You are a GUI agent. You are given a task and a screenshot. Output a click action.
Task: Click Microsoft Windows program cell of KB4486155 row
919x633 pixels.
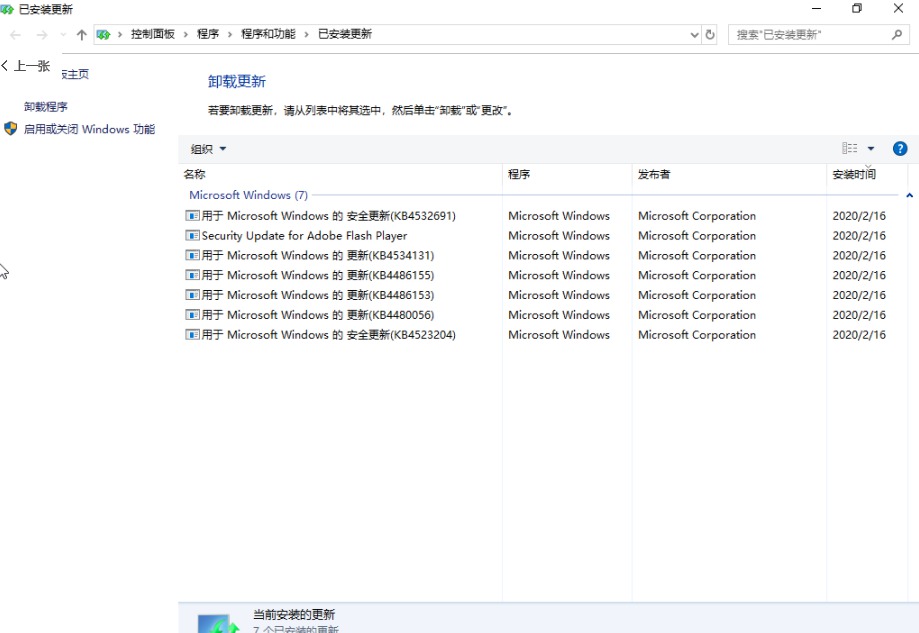point(559,275)
